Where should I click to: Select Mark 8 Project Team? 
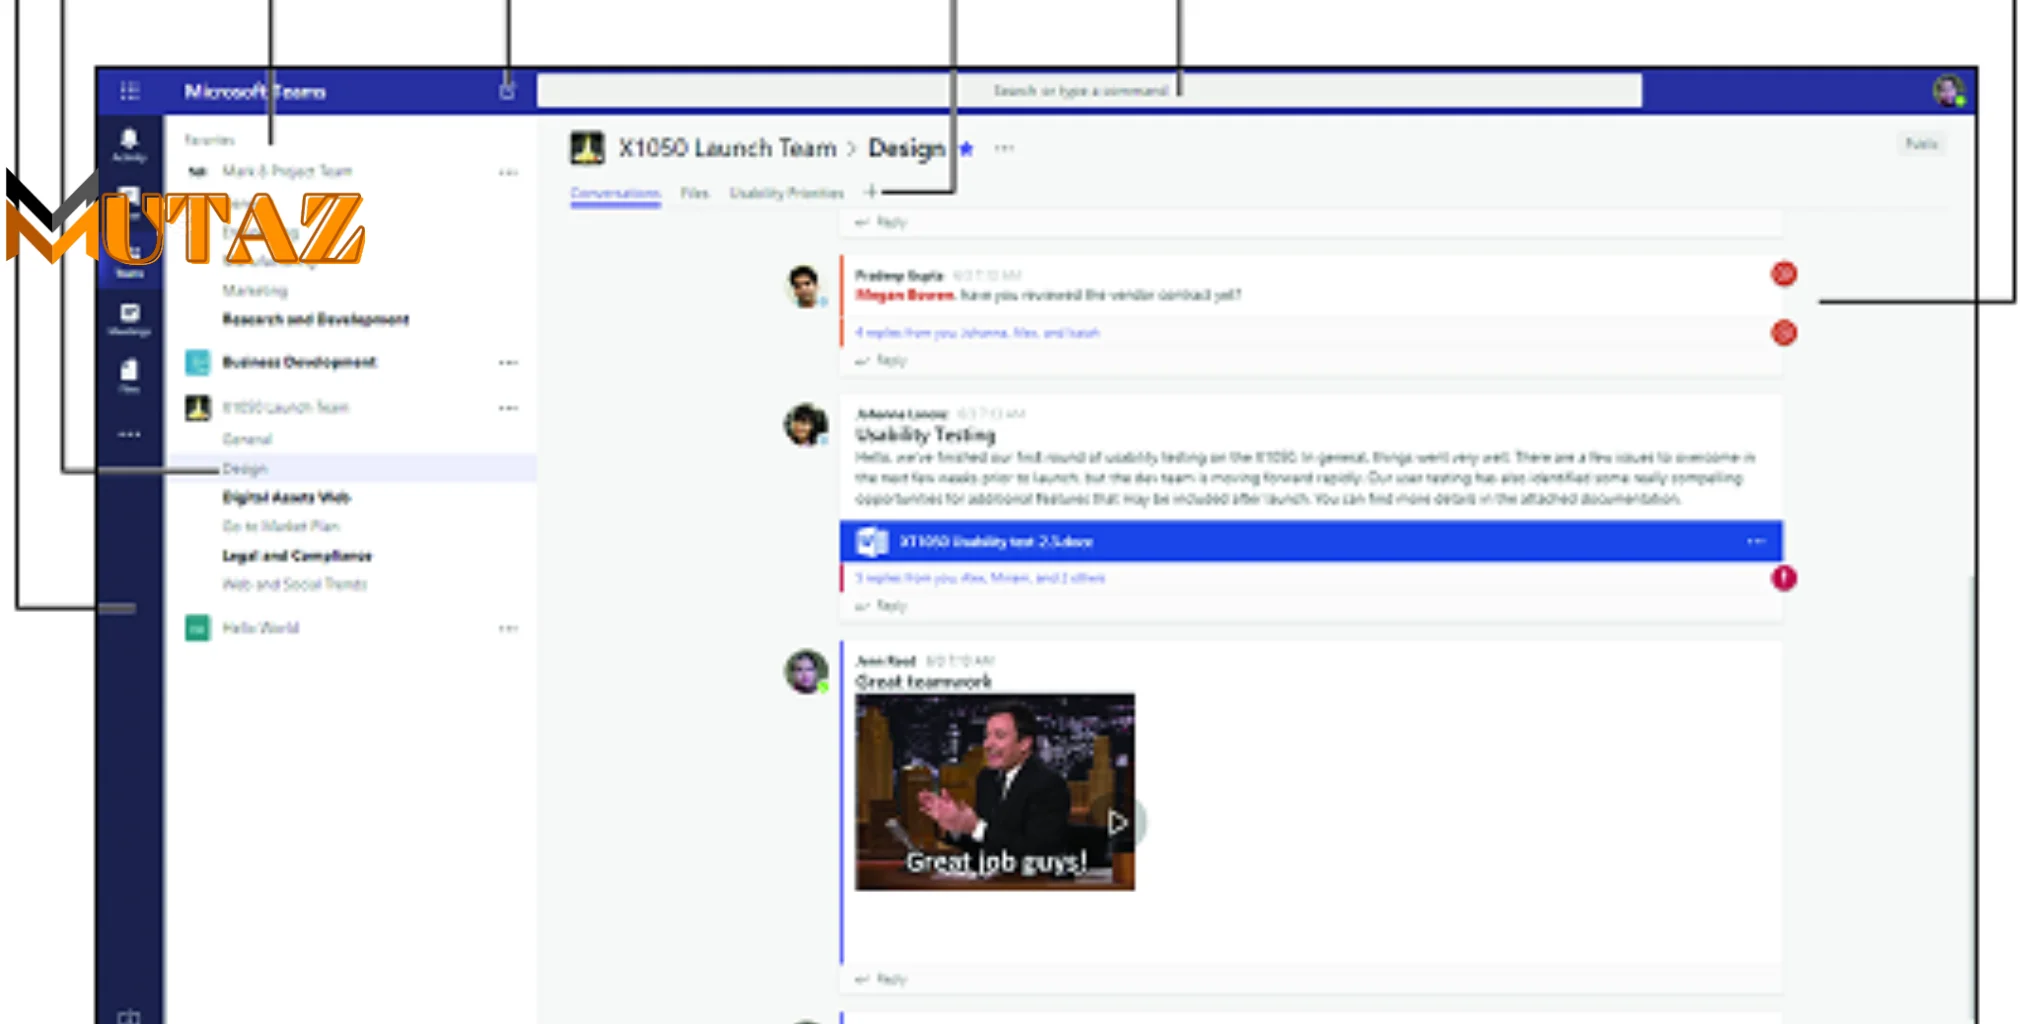[x=287, y=171]
